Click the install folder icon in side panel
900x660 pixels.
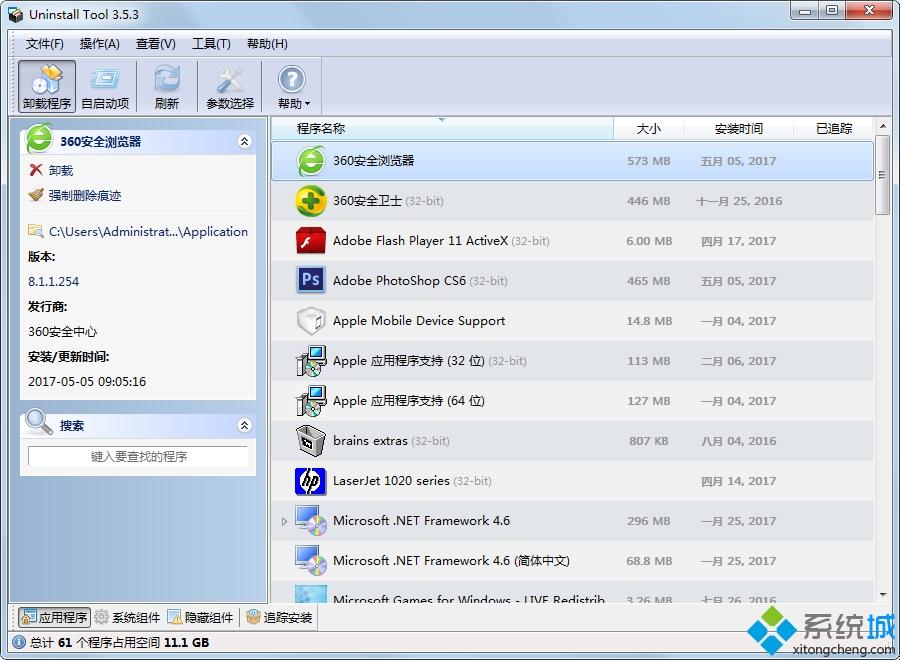(x=36, y=231)
